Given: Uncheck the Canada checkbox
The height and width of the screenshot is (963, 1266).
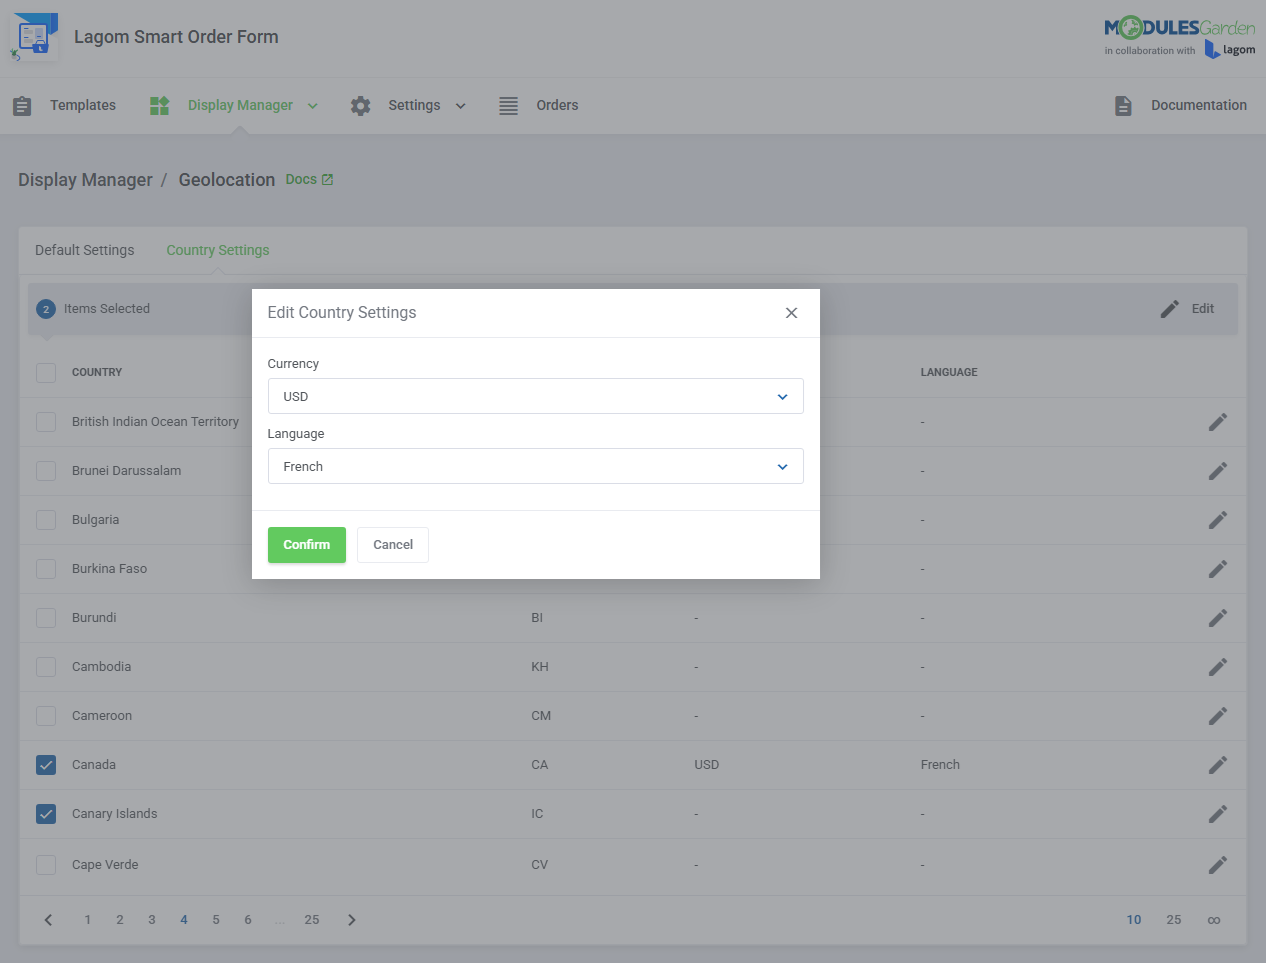Looking at the screenshot, I should 46,765.
